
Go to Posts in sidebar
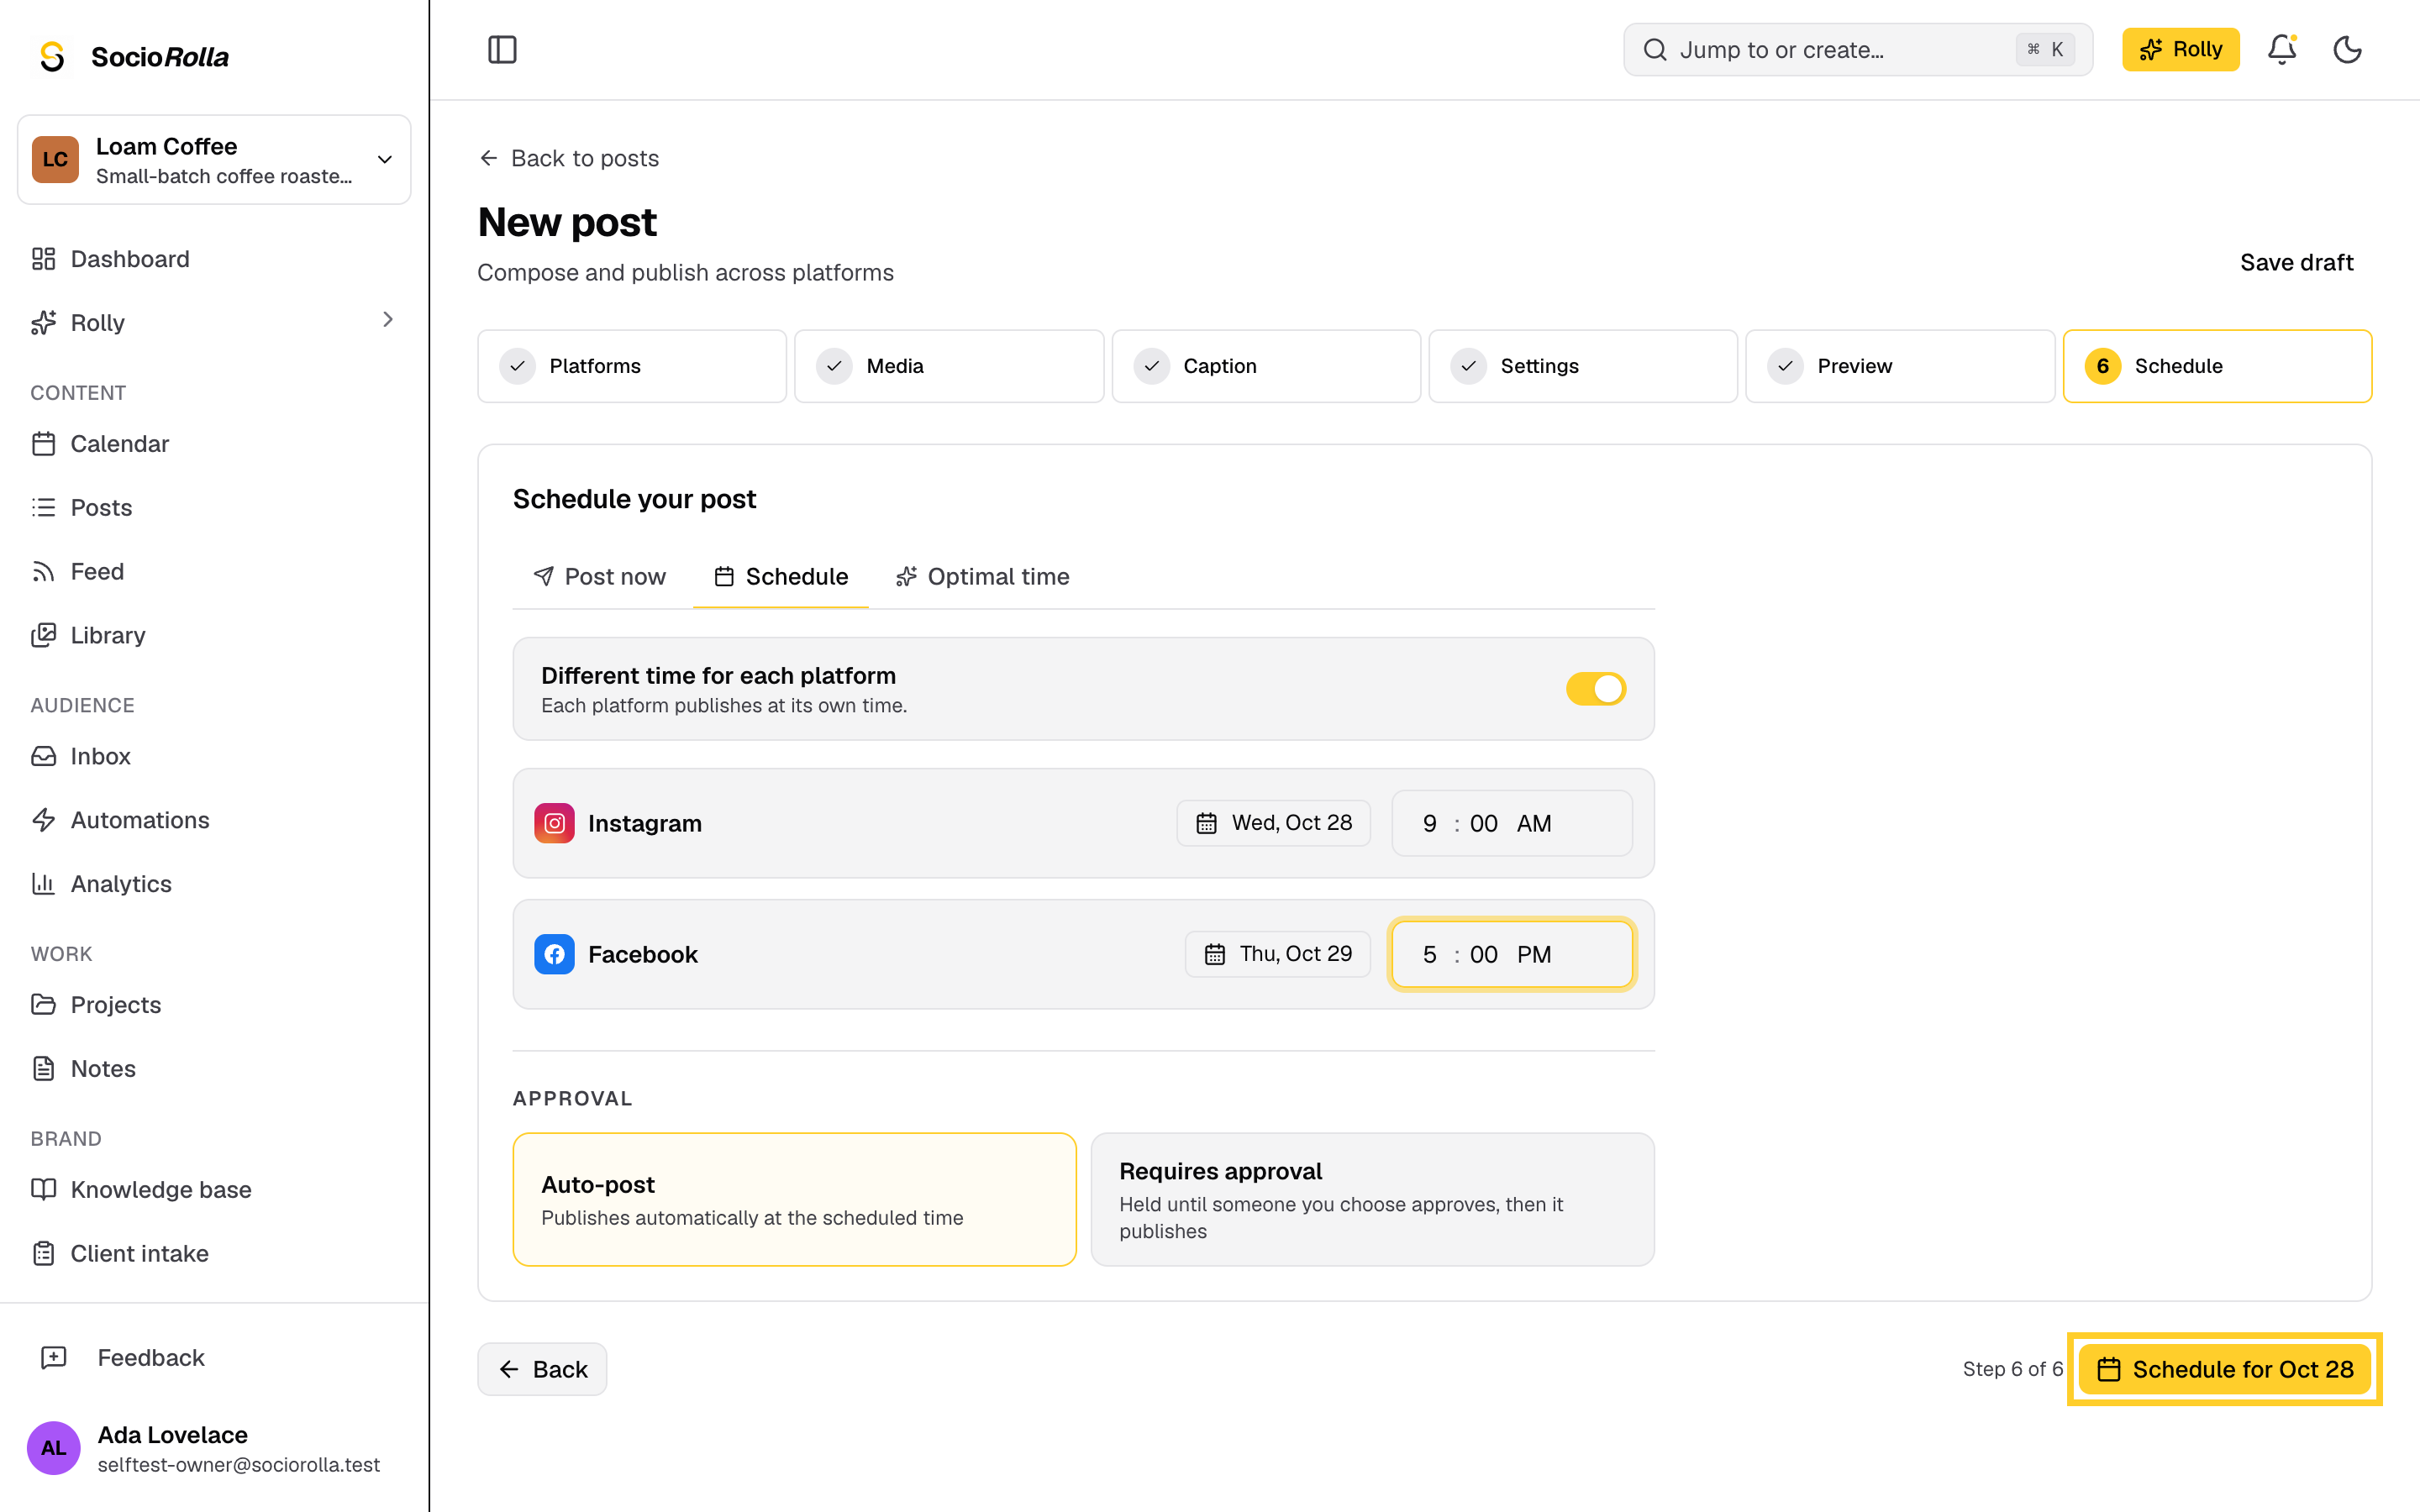214,507
